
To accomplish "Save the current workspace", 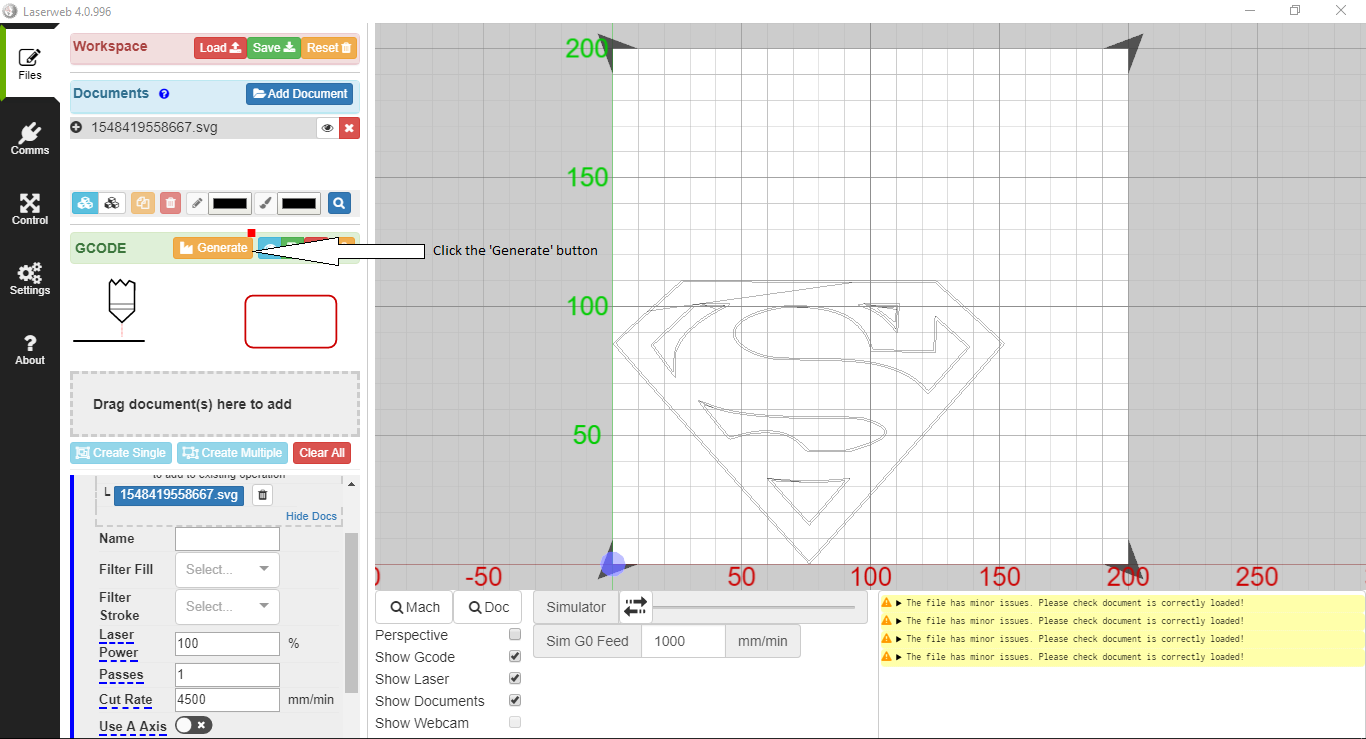I will 273,48.
